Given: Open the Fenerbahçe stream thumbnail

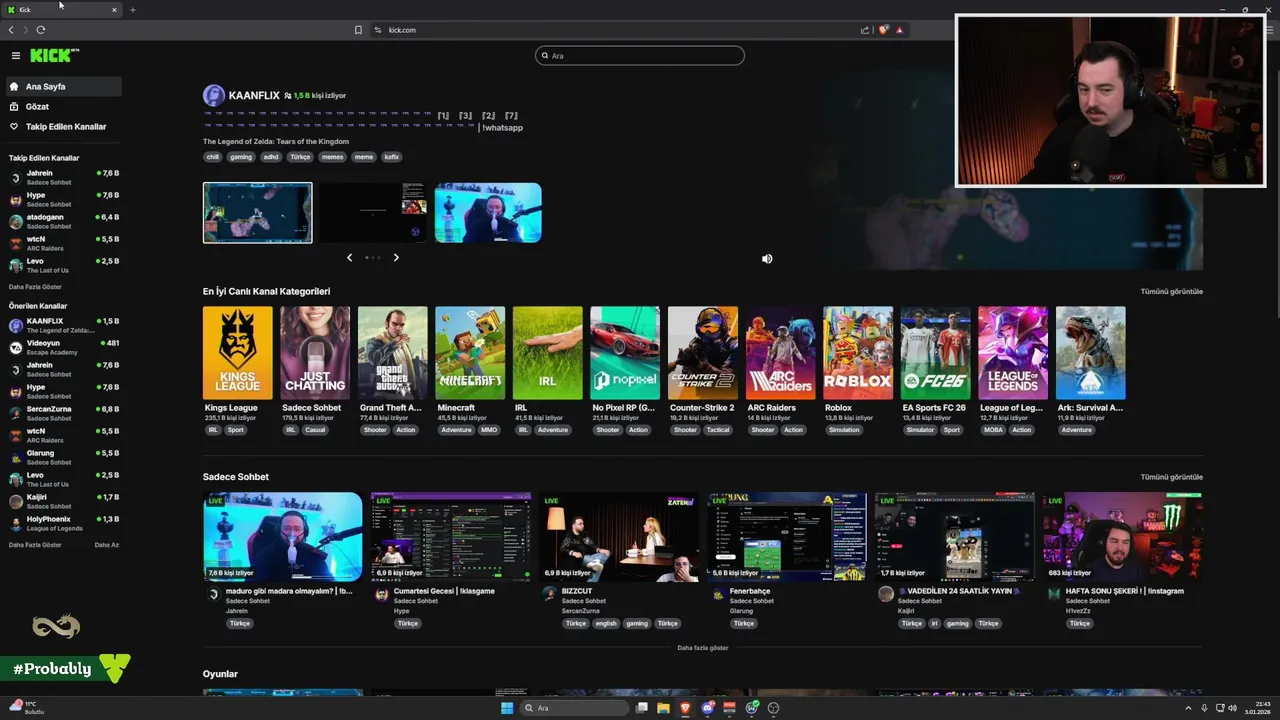Looking at the screenshot, I should [786, 536].
